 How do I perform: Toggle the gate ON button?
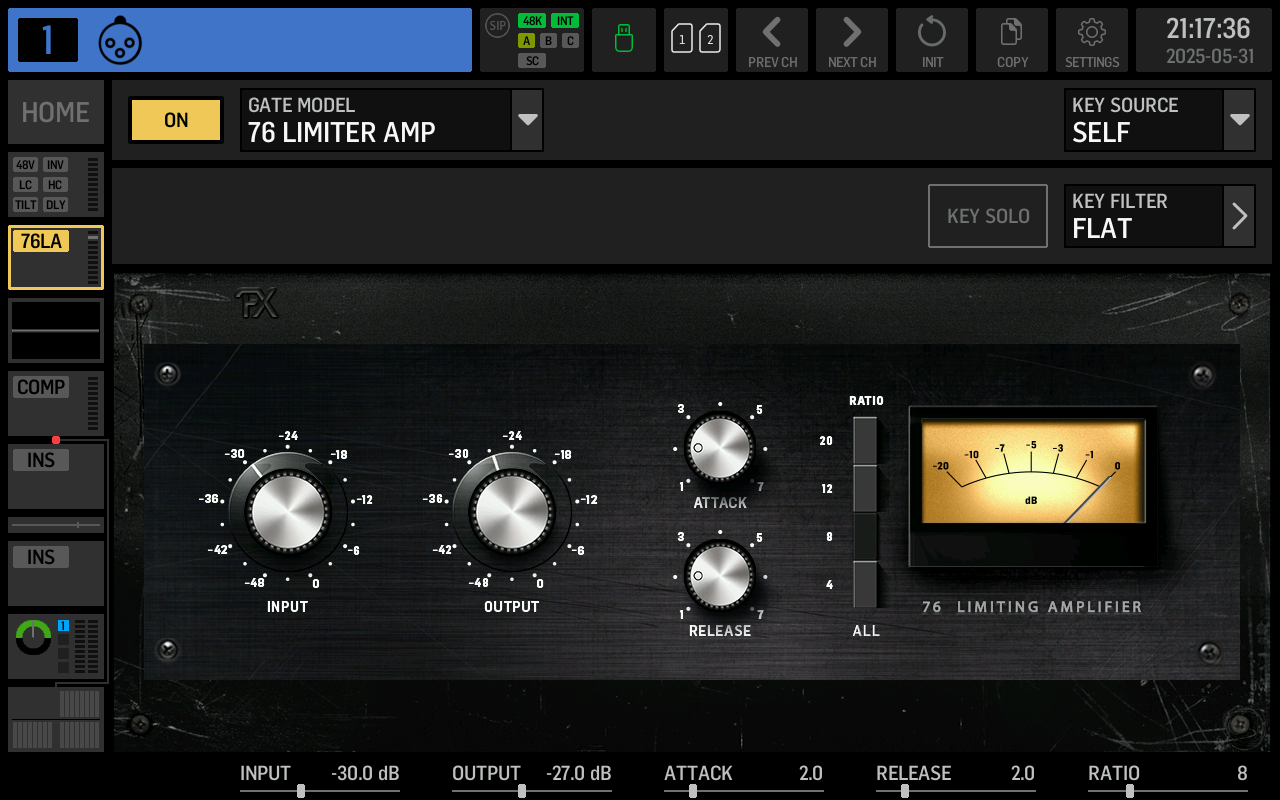(175, 120)
